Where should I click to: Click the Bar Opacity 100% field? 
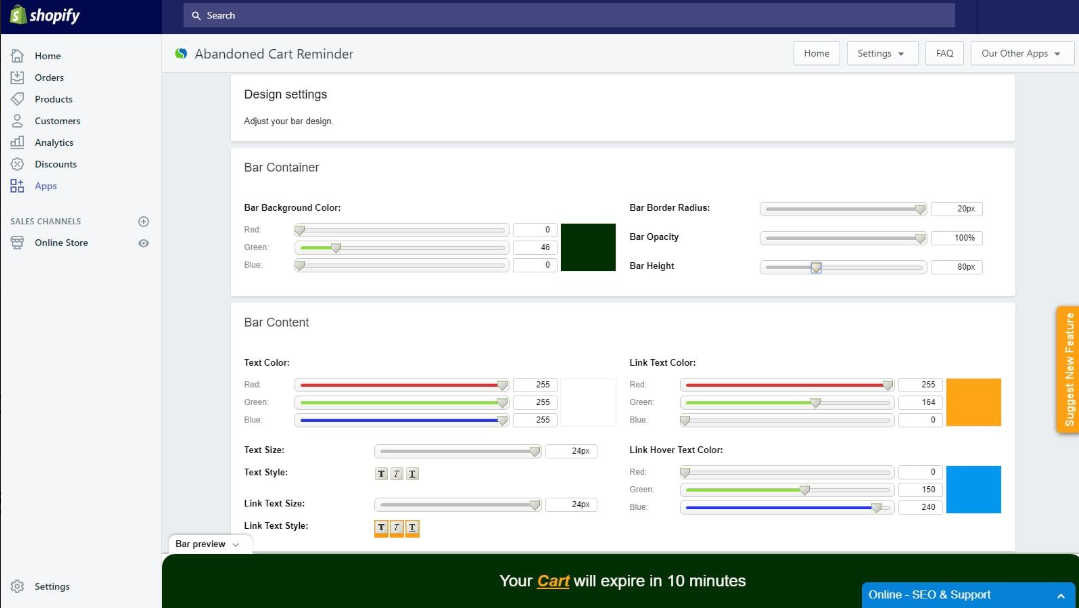(957, 238)
